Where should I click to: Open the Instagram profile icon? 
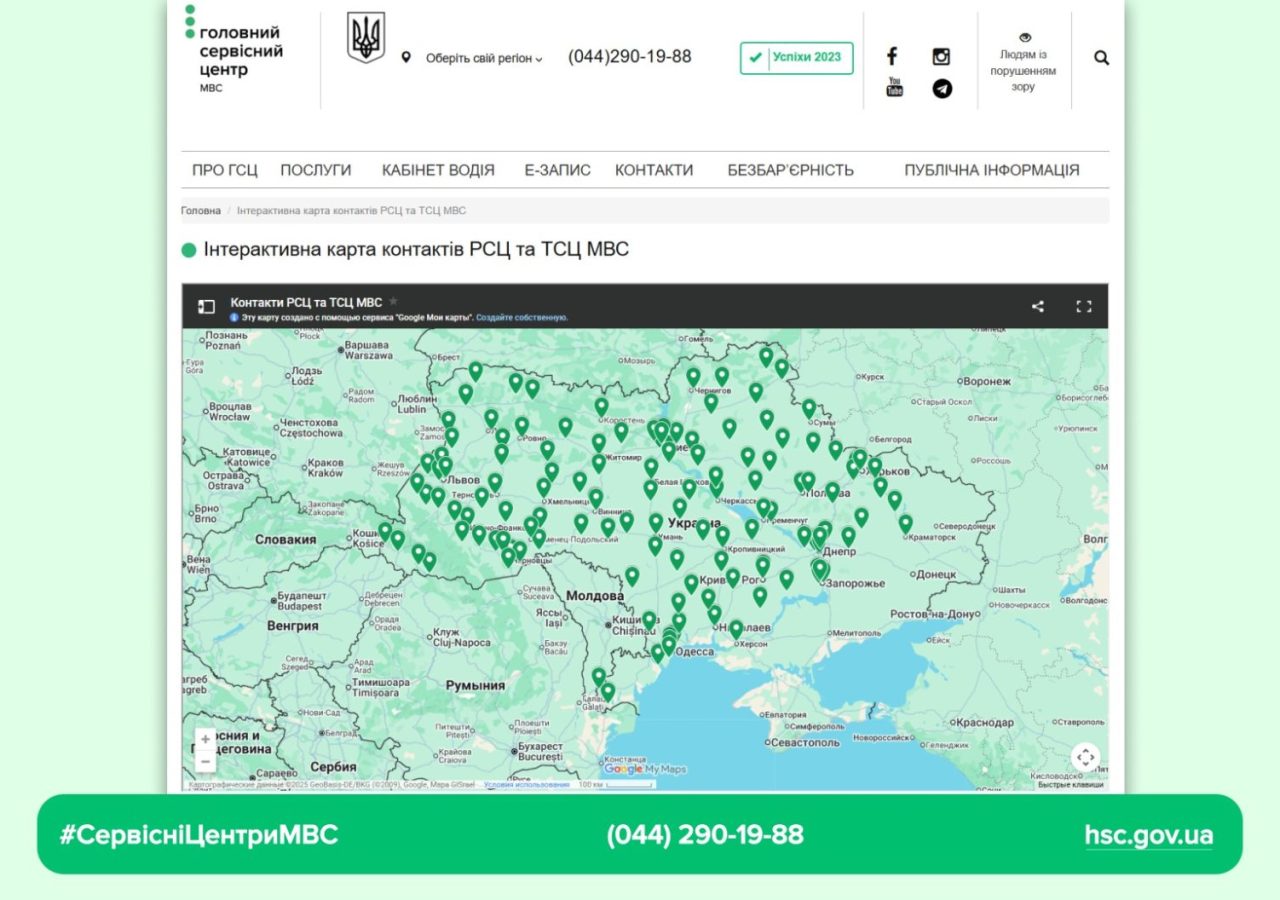tap(941, 56)
